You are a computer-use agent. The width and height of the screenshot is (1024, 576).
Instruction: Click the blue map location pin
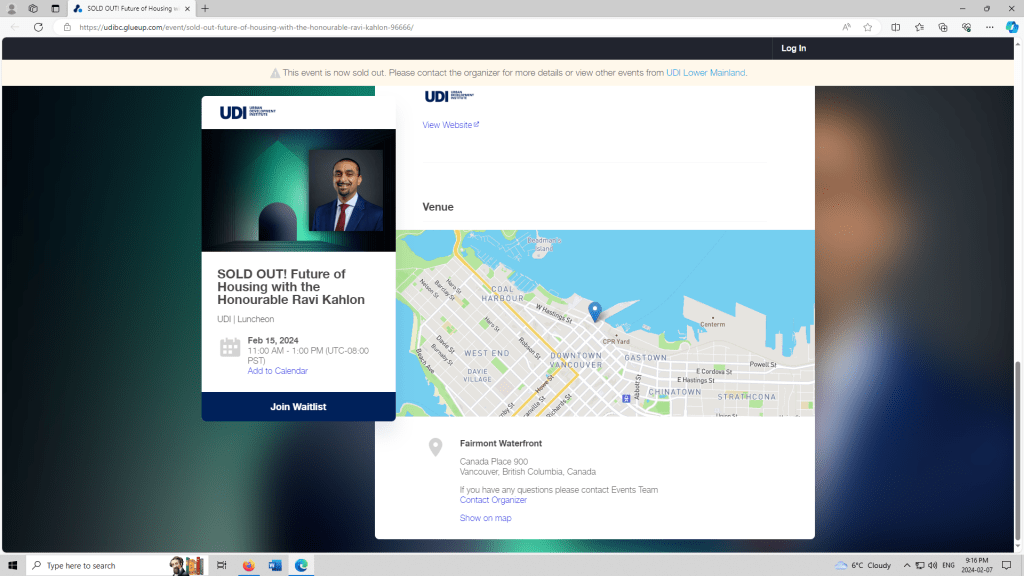click(x=595, y=311)
